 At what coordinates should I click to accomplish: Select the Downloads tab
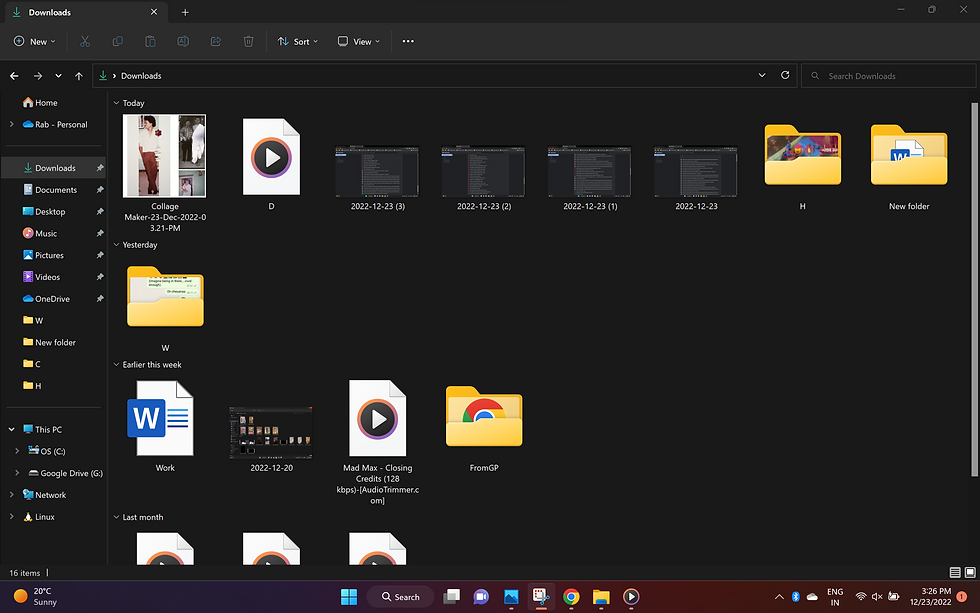[x=84, y=12]
